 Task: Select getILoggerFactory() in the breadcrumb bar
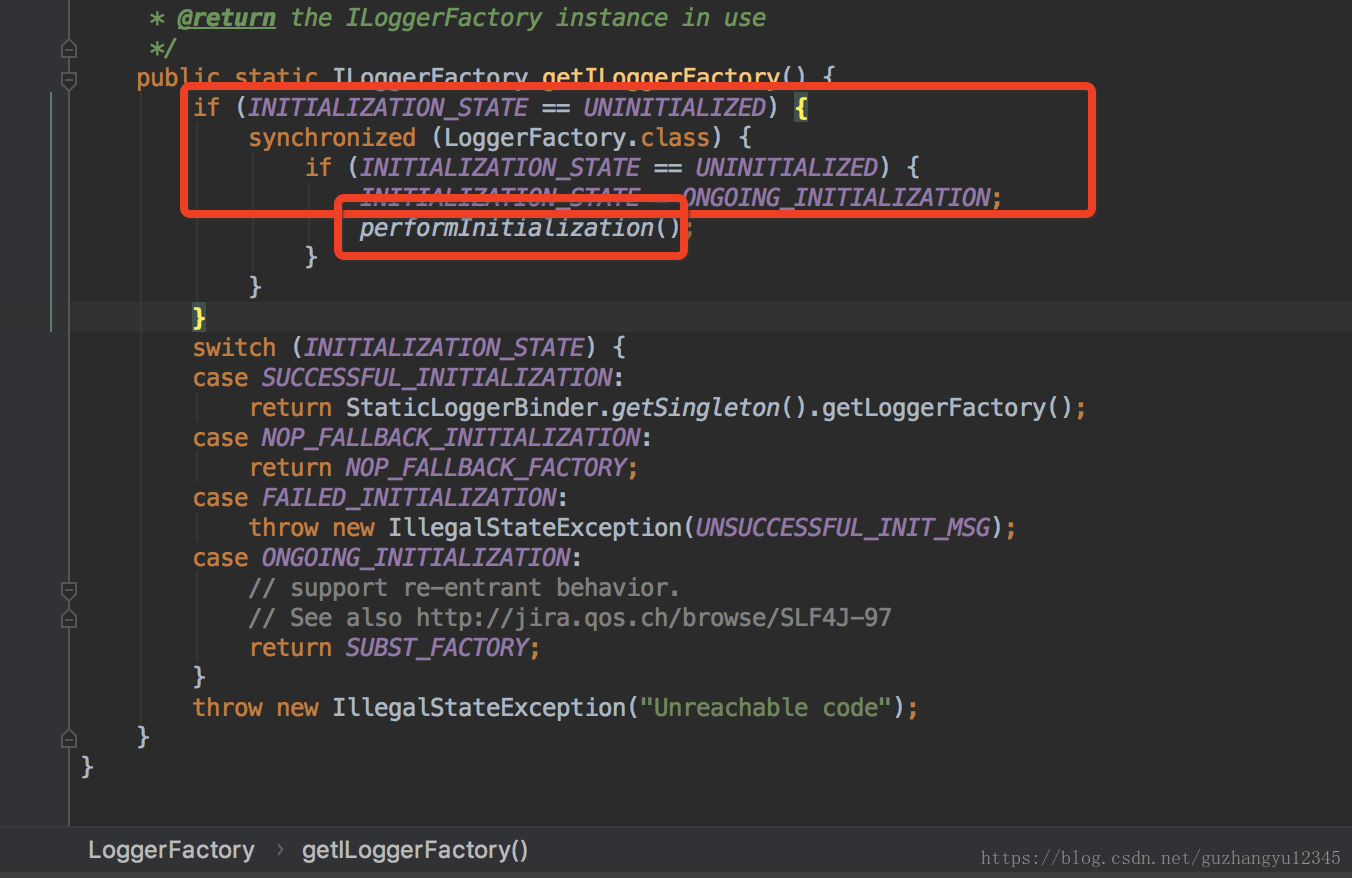click(x=415, y=850)
